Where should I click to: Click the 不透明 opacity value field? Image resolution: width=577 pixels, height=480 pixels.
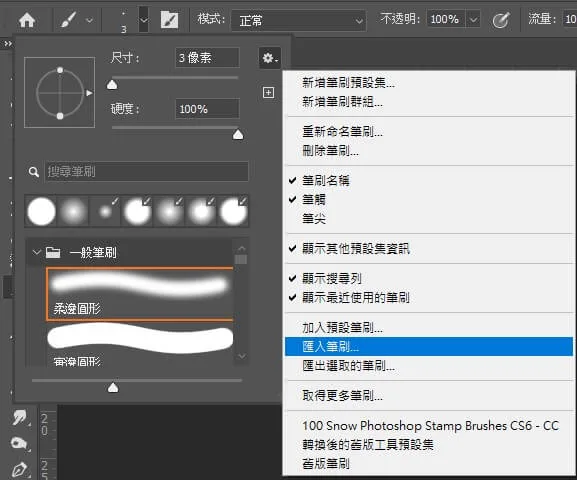(x=445, y=19)
